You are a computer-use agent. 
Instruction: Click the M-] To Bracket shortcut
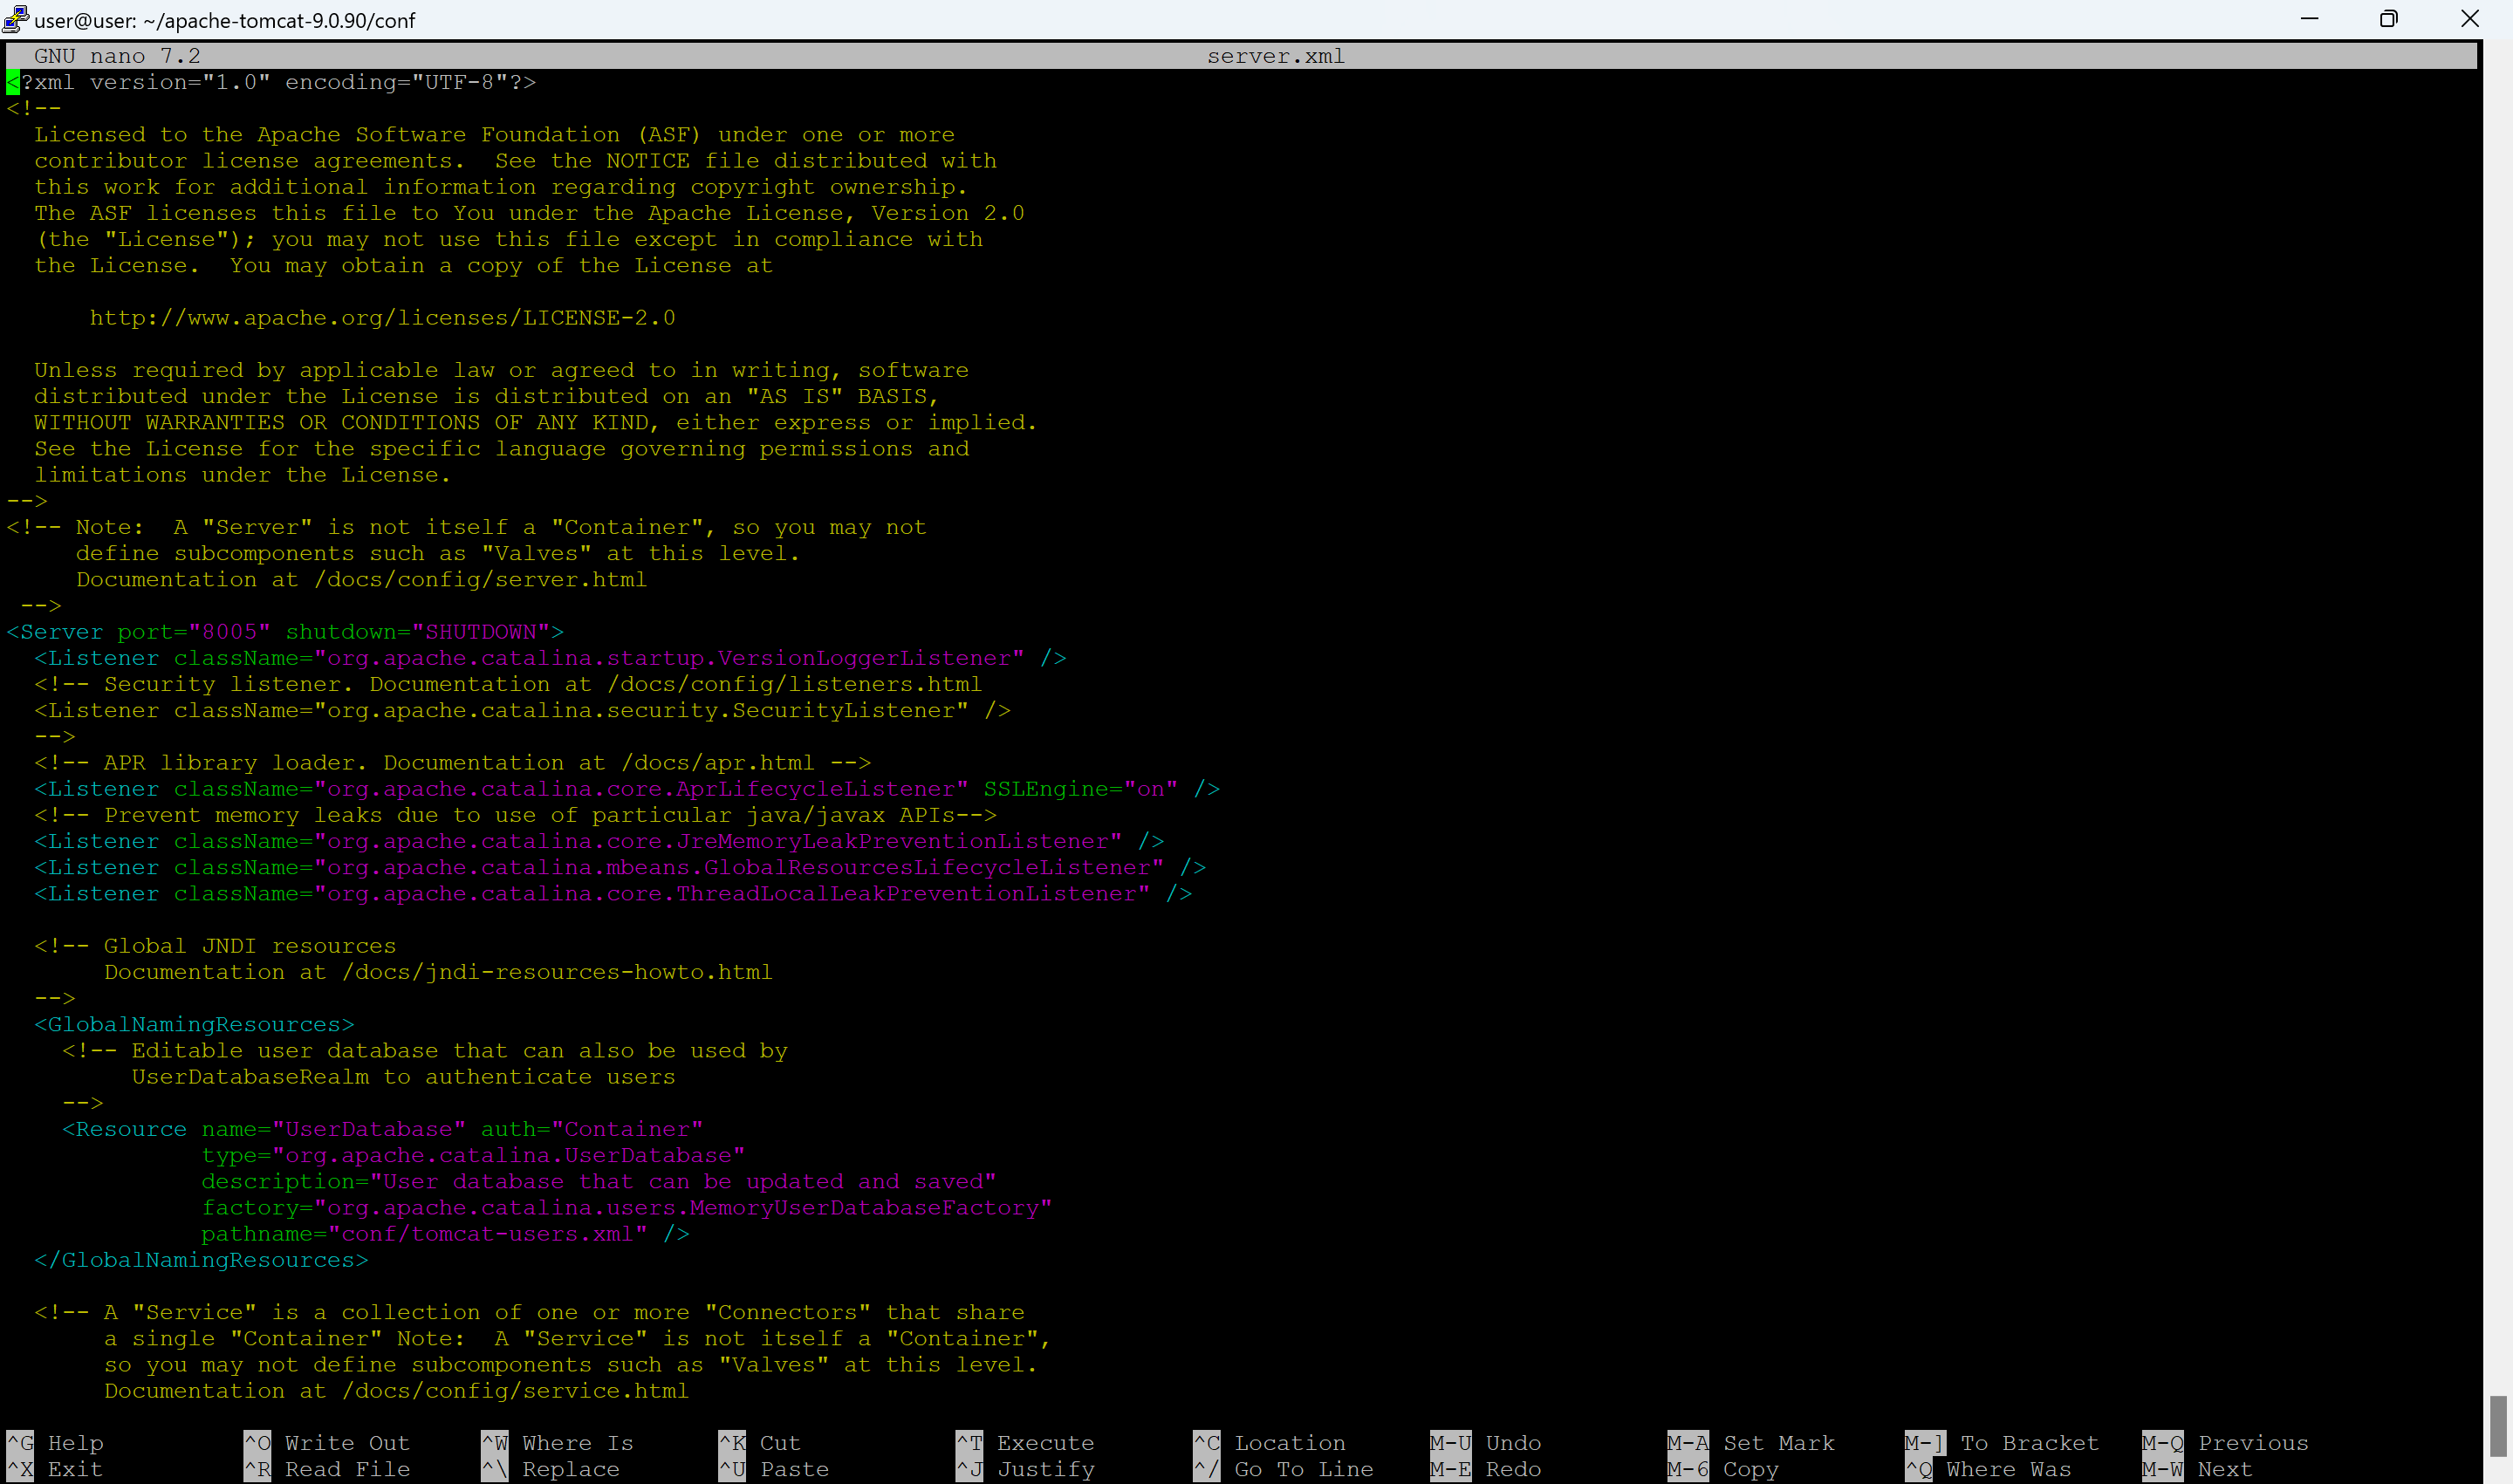pyautogui.click(x=2002, y=1443)
